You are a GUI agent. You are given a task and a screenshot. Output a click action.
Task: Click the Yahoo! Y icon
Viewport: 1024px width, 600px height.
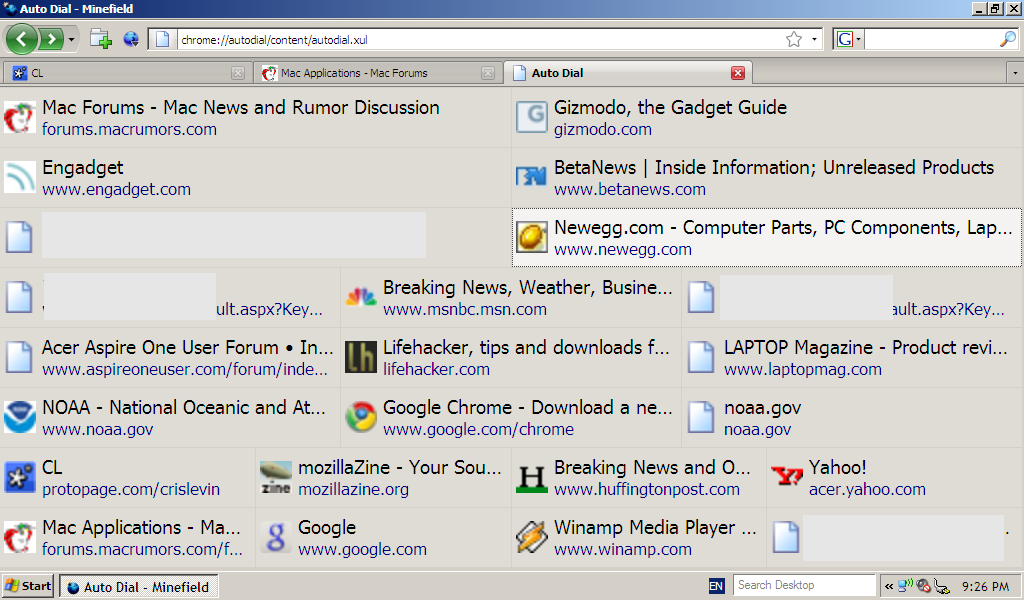786,477
